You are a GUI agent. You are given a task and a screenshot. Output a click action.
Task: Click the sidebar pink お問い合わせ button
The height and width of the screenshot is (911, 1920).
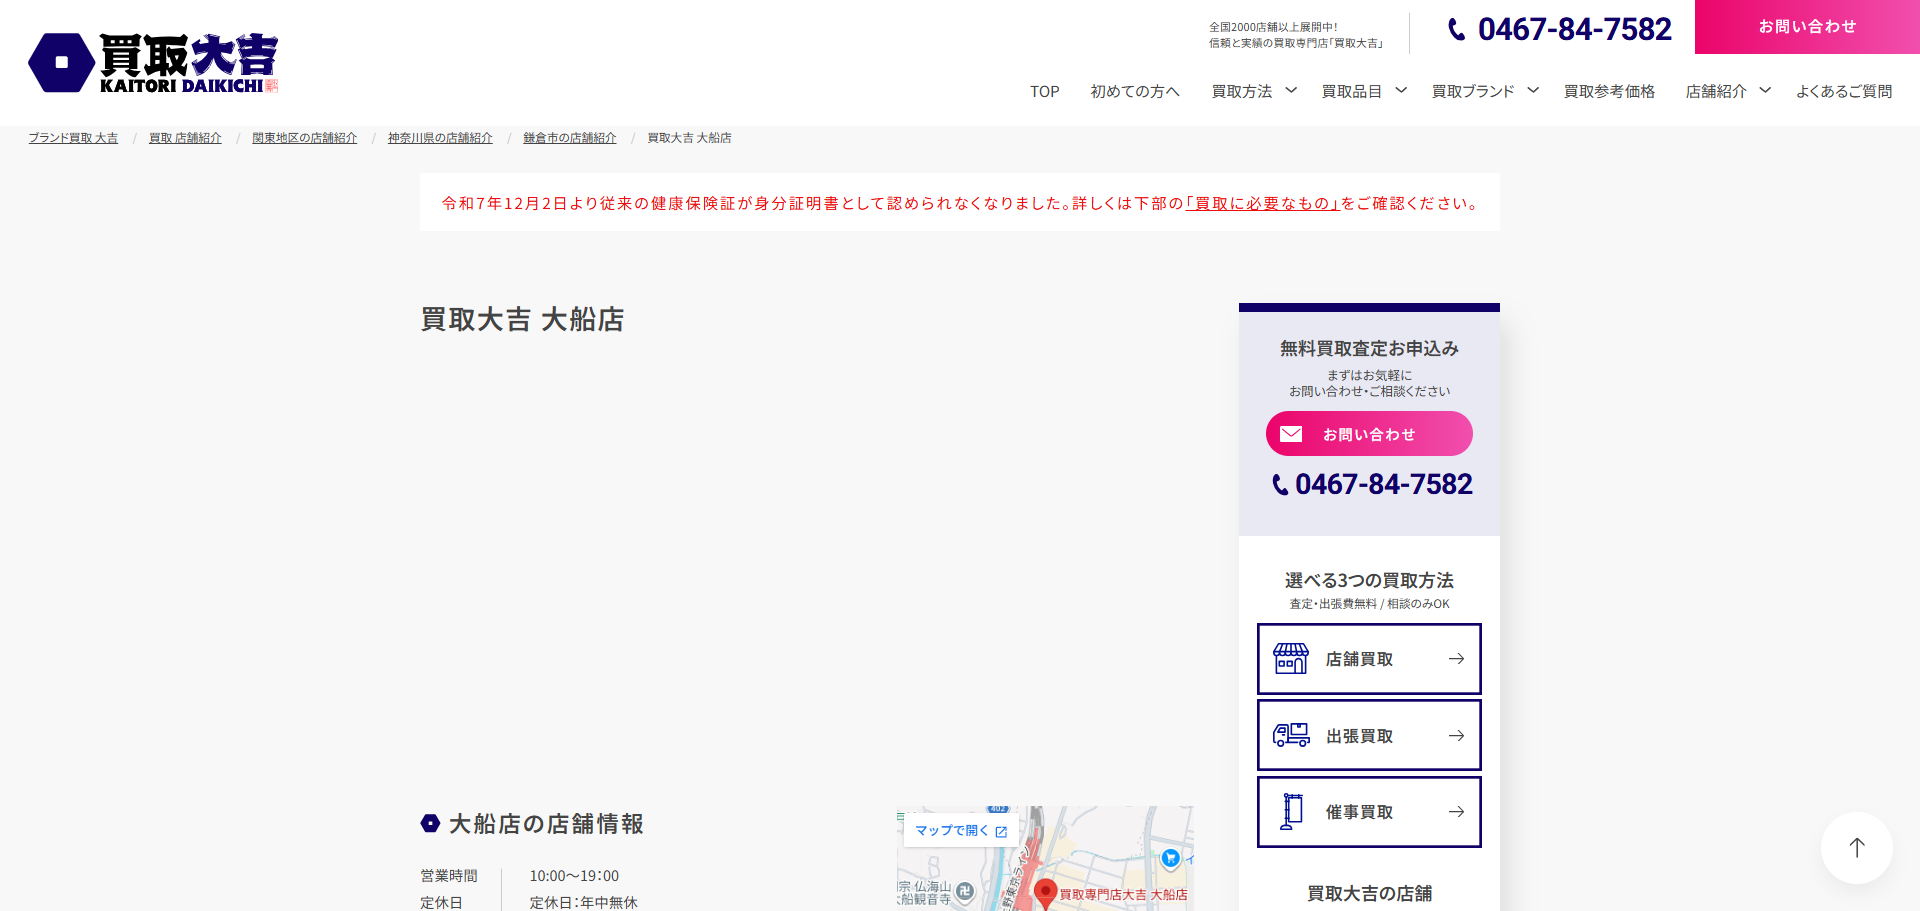click(1369, 434)
